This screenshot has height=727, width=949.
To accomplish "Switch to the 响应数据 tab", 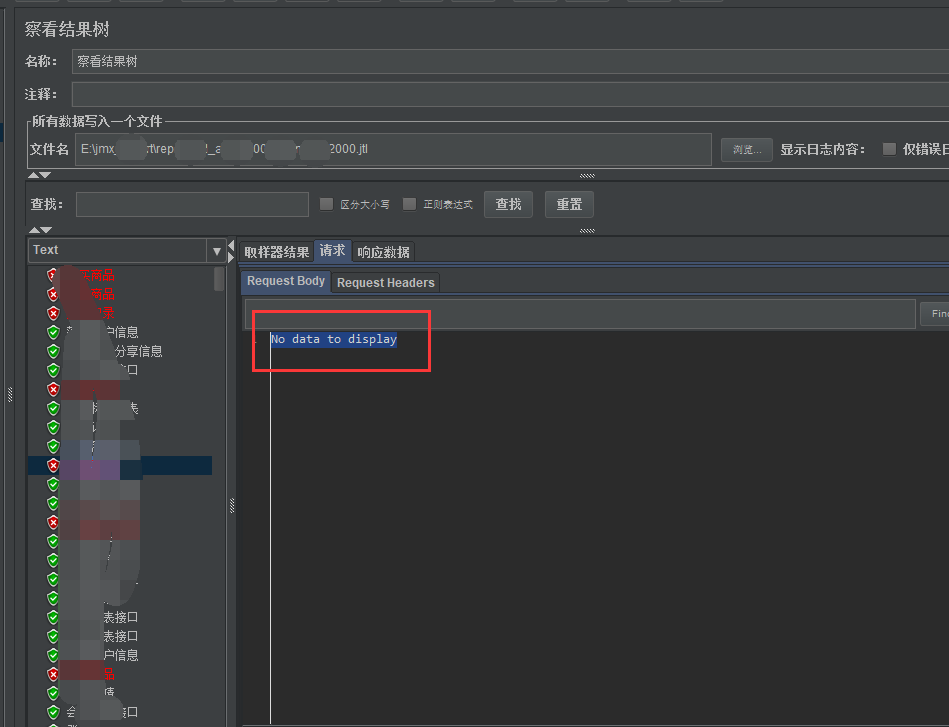I will point(383,251).
